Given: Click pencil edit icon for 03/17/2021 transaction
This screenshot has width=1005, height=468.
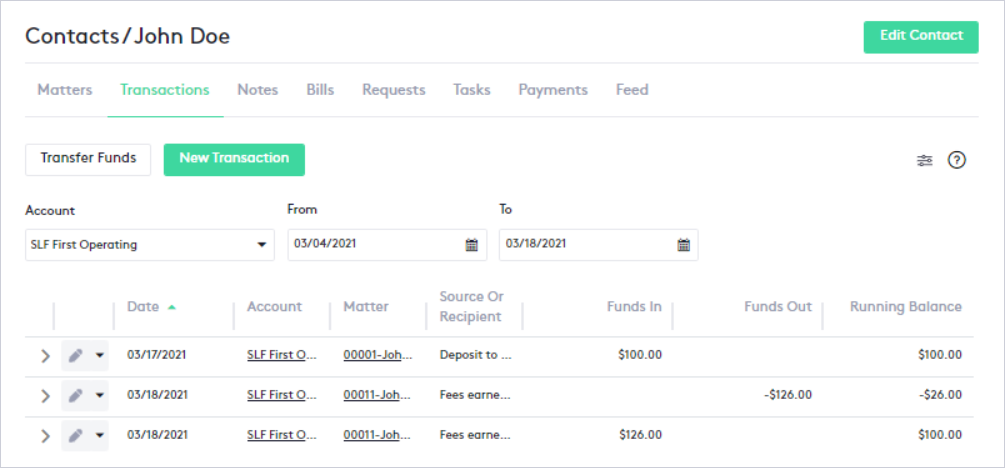Looking at the screenshot, I should pos(75,355).
